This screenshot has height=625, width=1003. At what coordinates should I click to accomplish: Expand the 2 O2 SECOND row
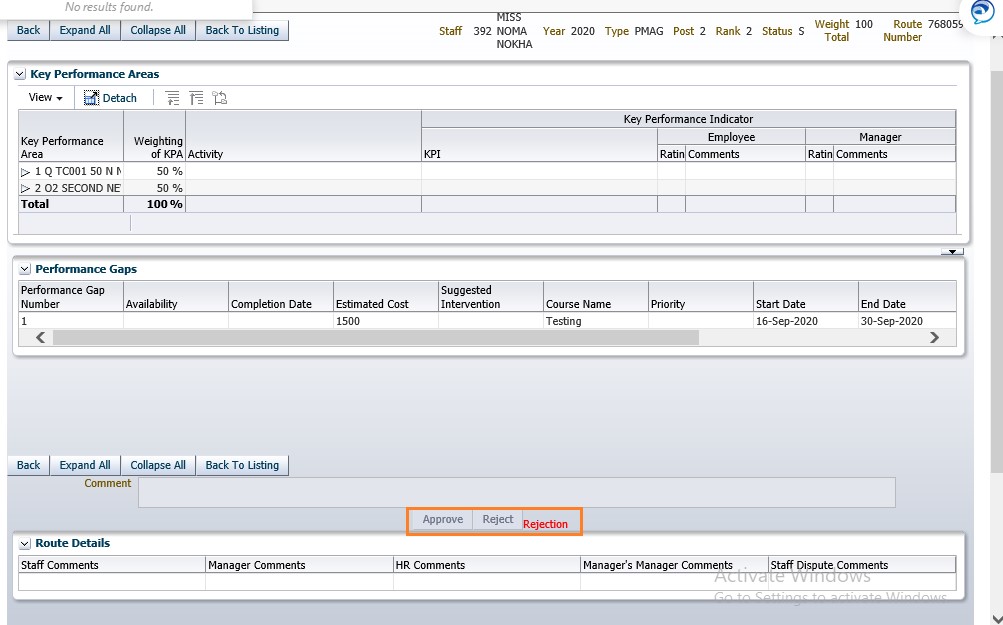pyautogui.click(x=26, y=188)
